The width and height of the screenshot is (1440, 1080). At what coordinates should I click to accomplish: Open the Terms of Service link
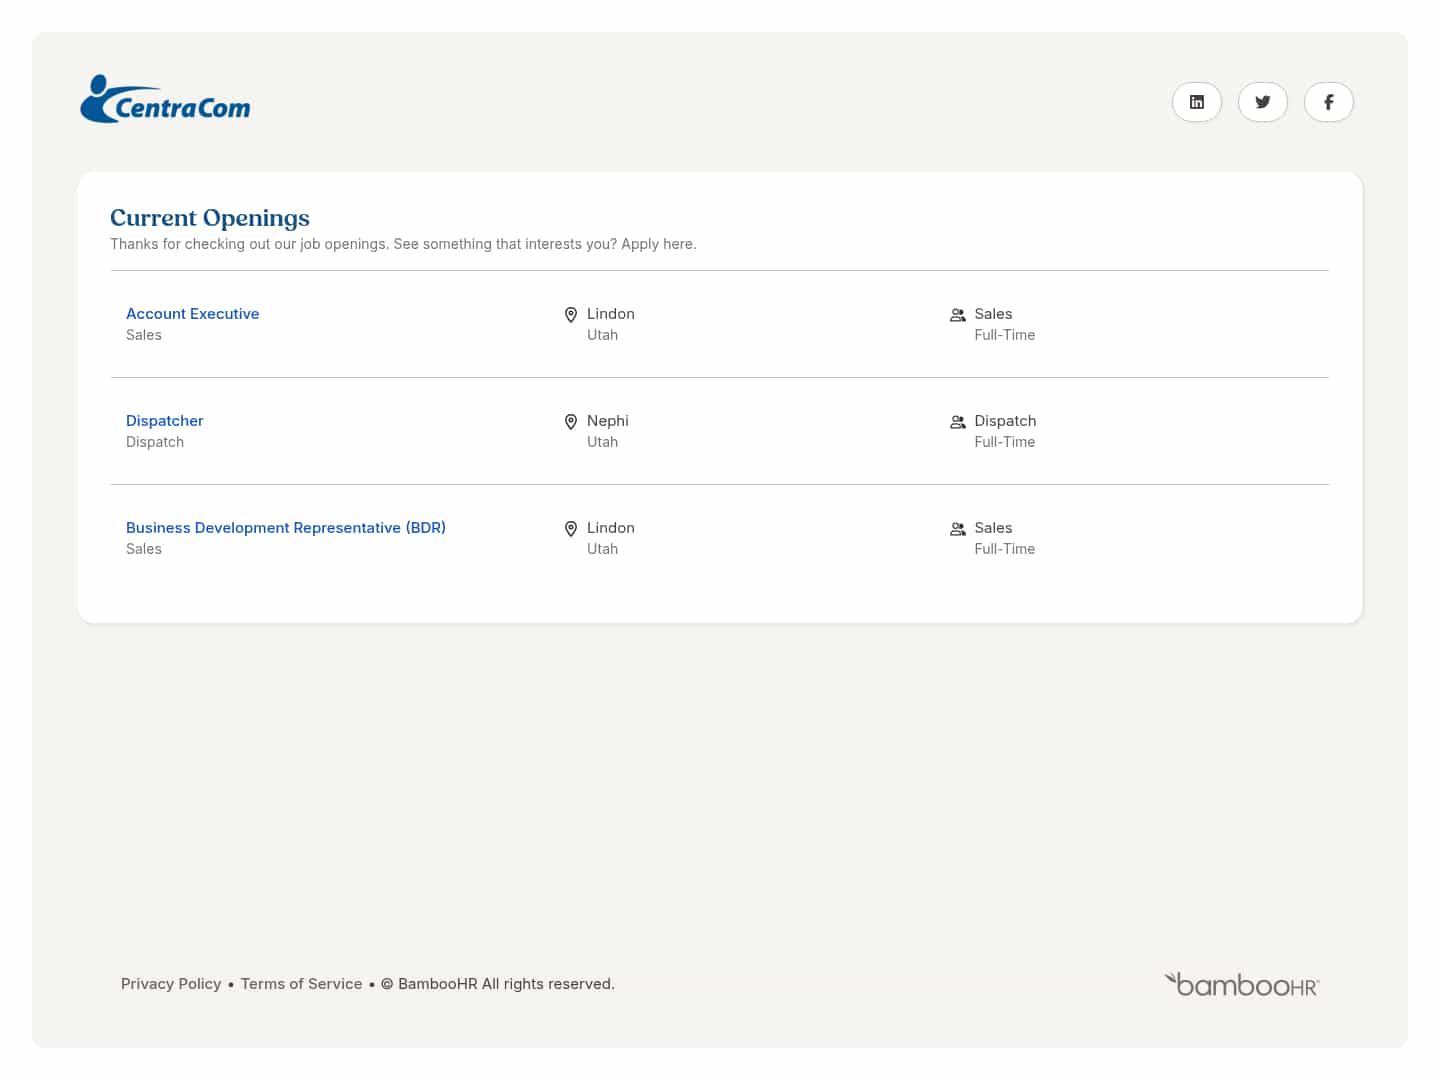tap(301, 984)
